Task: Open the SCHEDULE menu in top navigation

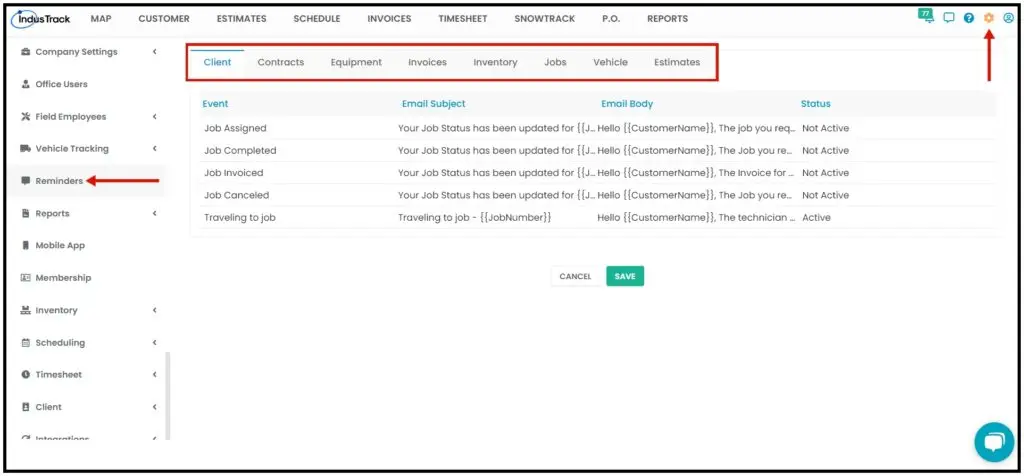Action: click(x=317, y=19)
